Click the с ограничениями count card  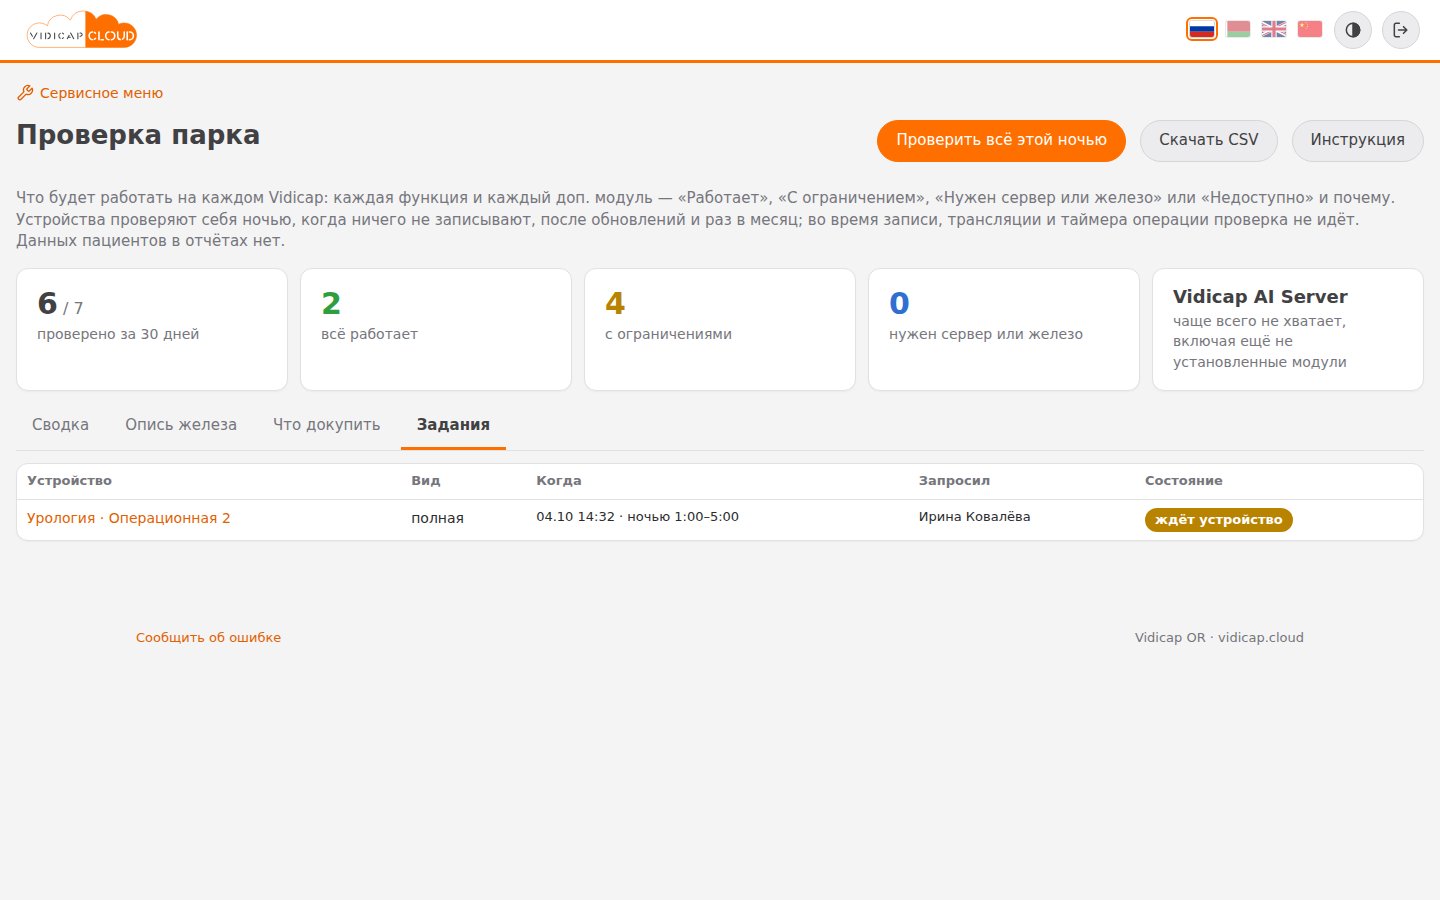tap(720, 329)
